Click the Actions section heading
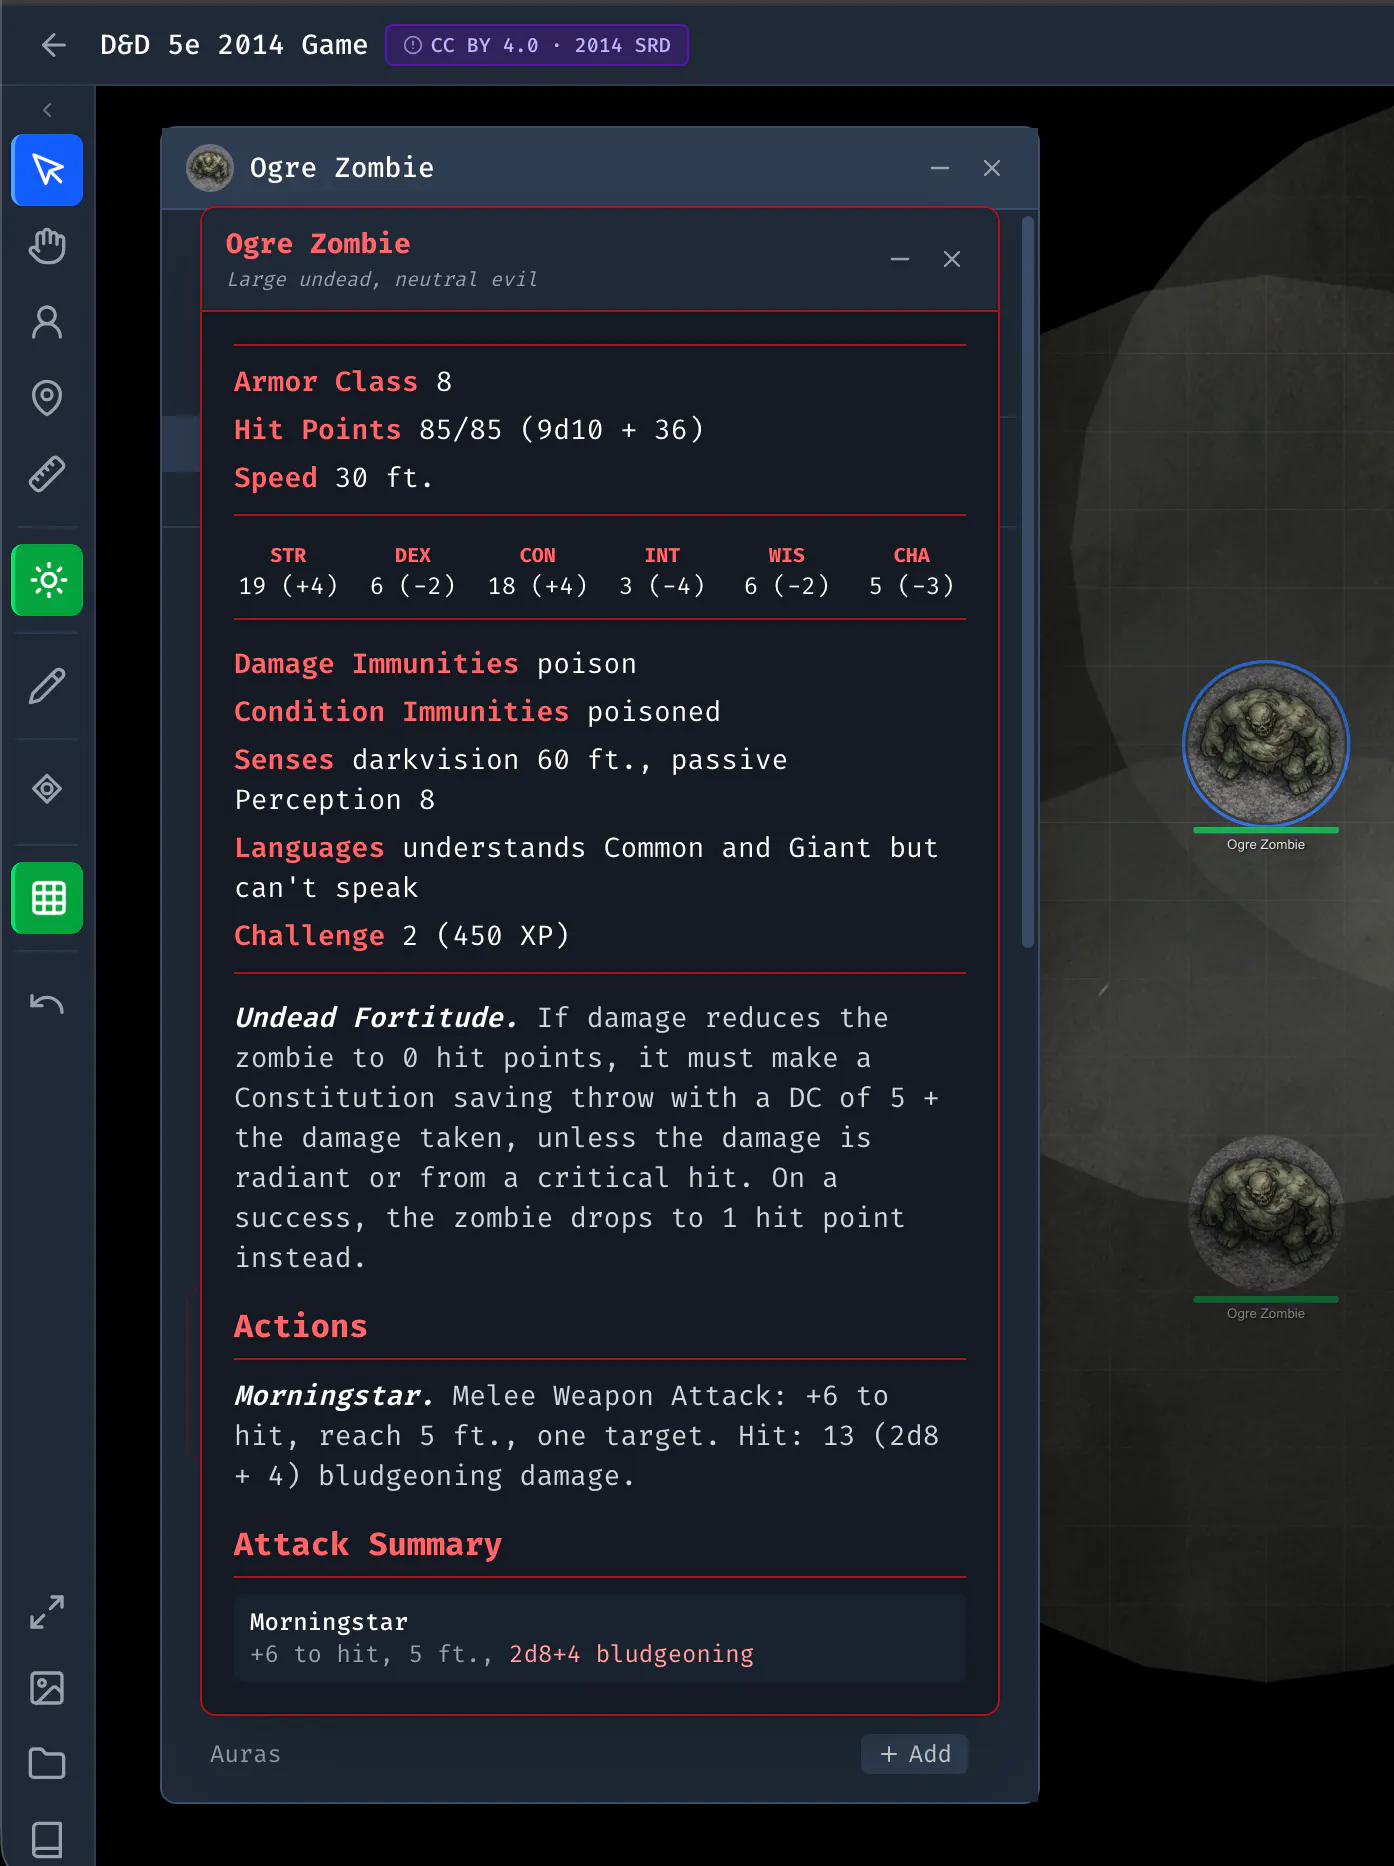 click(x=301, y=1326)
